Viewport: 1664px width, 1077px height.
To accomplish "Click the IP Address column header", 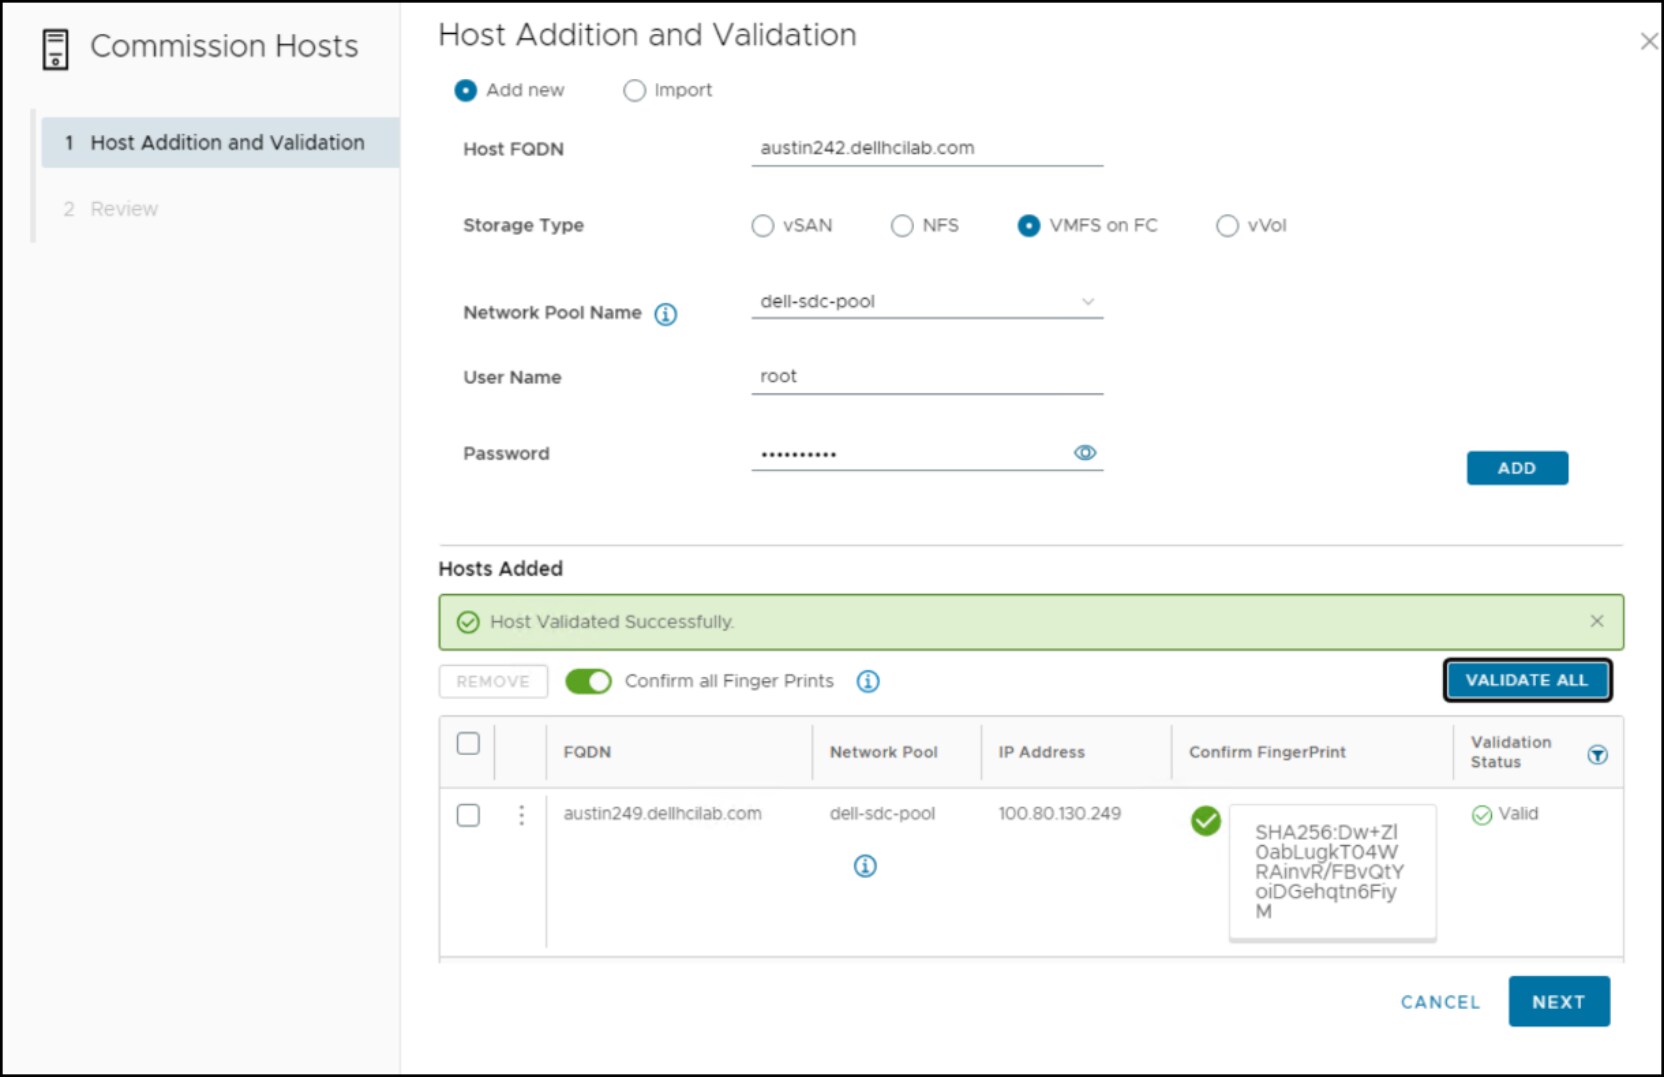I will click(x=1041, y=752).
